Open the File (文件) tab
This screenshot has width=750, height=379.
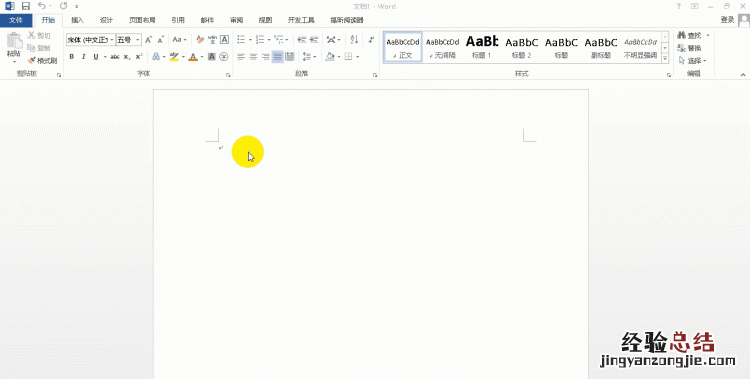[x=16, y=20]
